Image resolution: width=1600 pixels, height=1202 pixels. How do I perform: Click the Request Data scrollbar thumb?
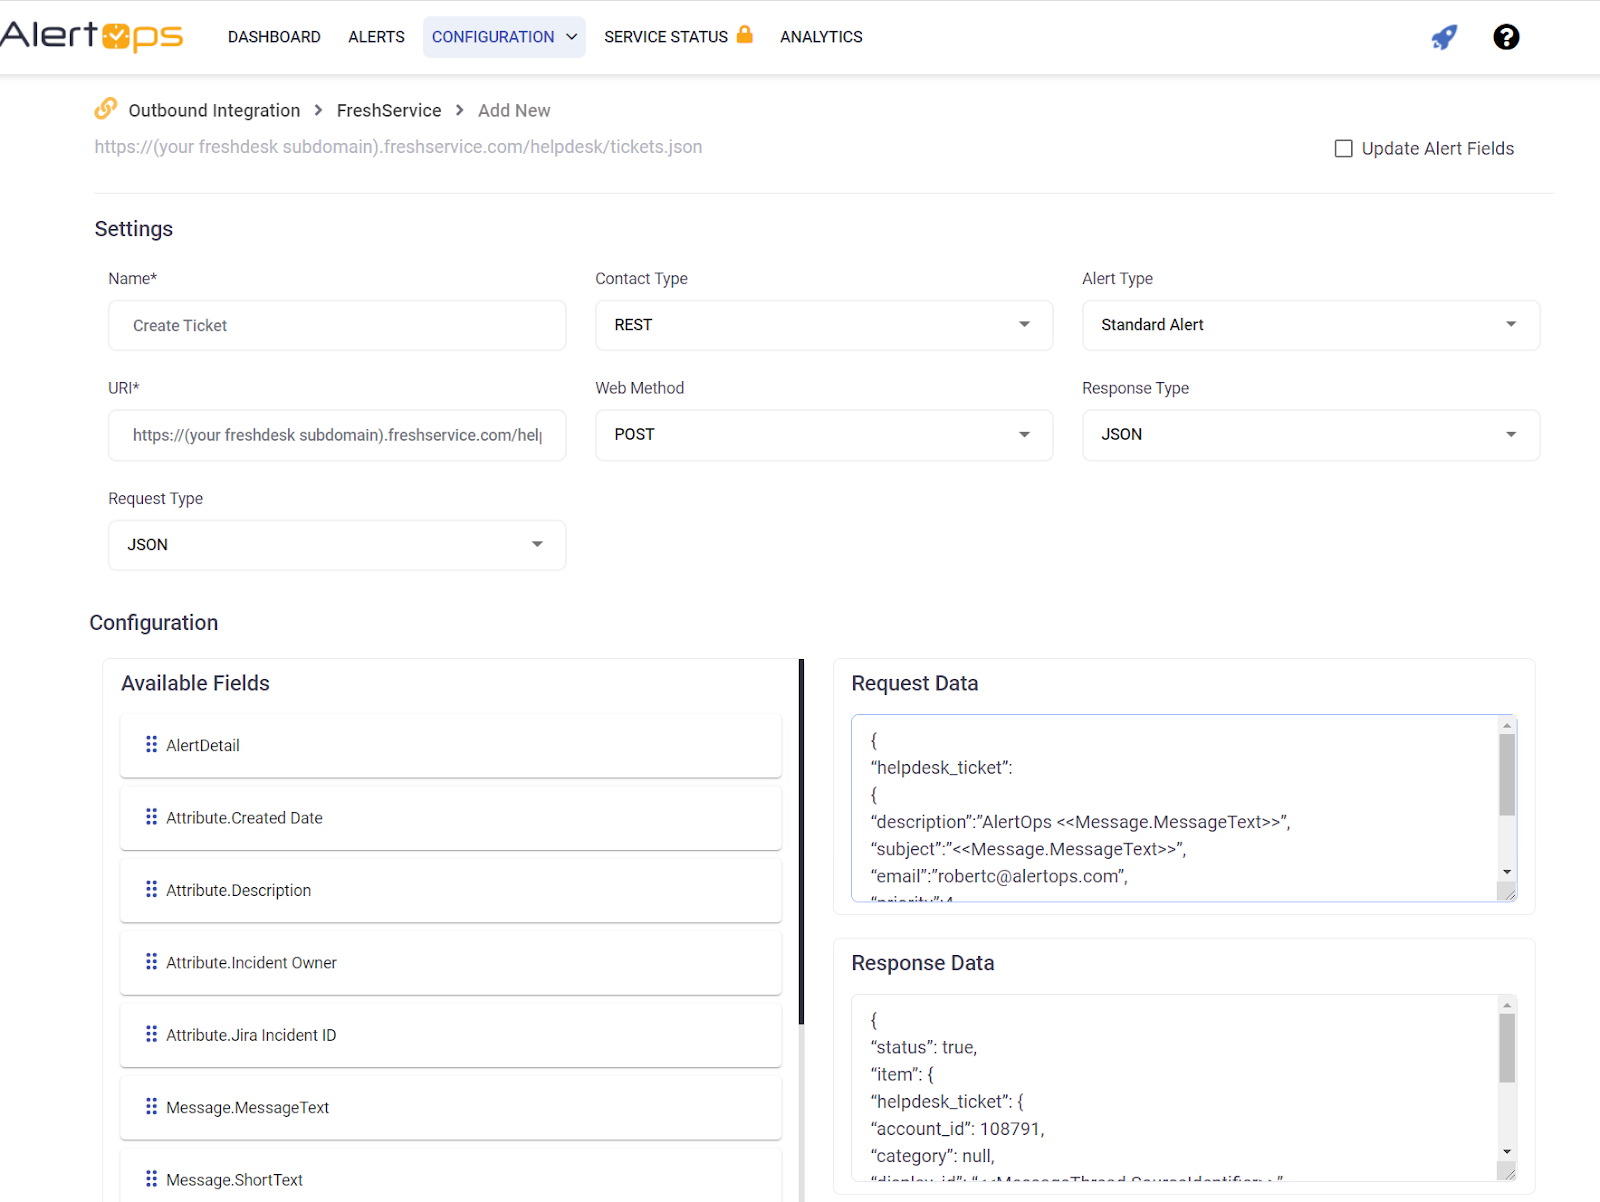click(x=1507, y=775)
